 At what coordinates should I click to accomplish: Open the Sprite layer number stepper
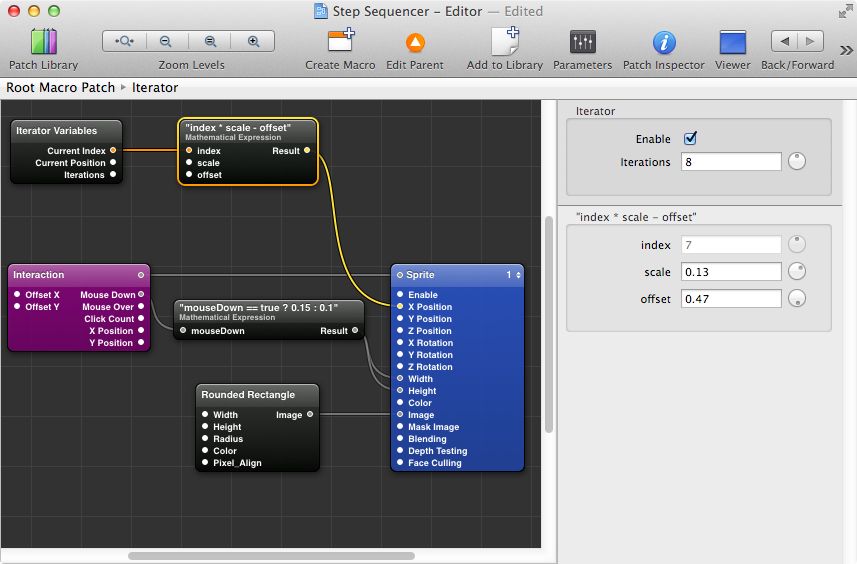coord(518,275)
